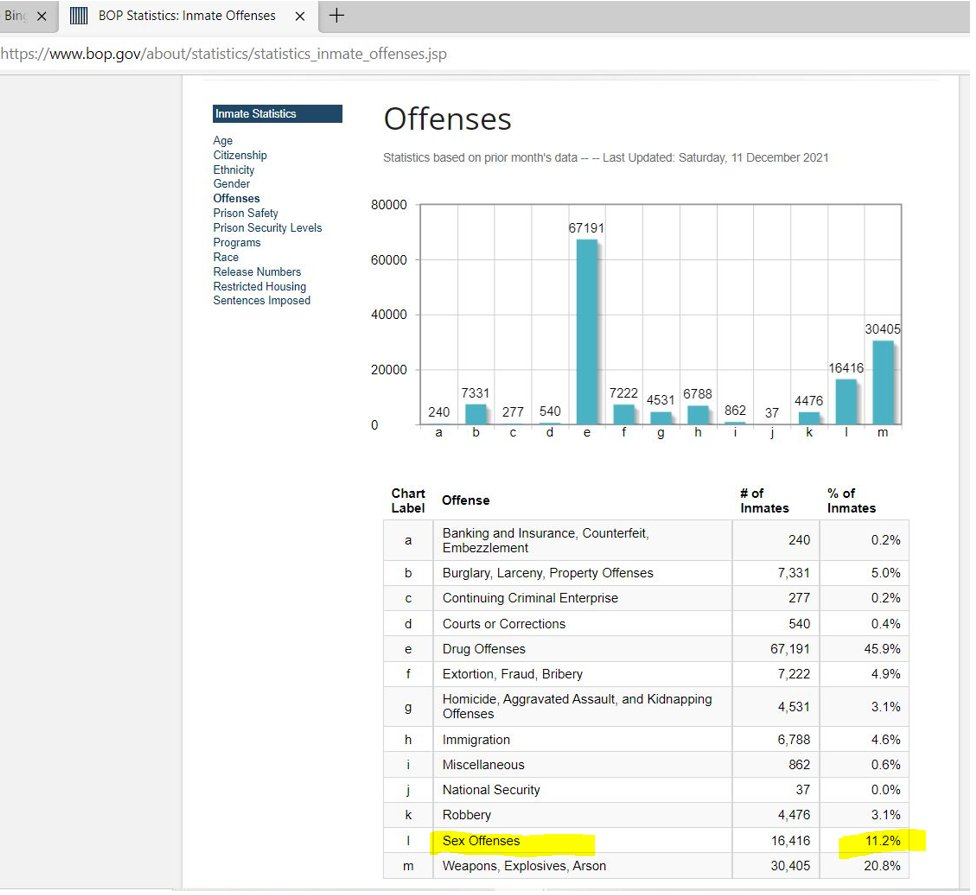Viewport: 976px width, 895px height.
Task: Click the highlighted 11.2% cell
Action: pos(865,840)
